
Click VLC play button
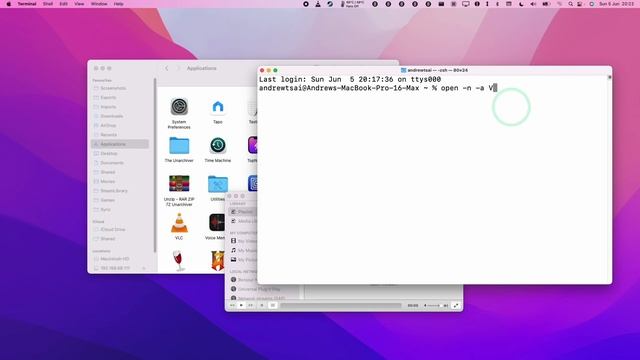coord(241,305)
